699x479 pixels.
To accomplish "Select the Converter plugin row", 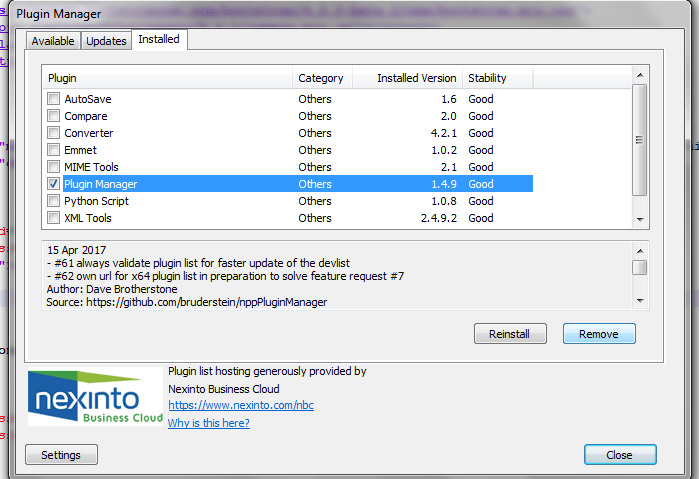I will [290, 133].
